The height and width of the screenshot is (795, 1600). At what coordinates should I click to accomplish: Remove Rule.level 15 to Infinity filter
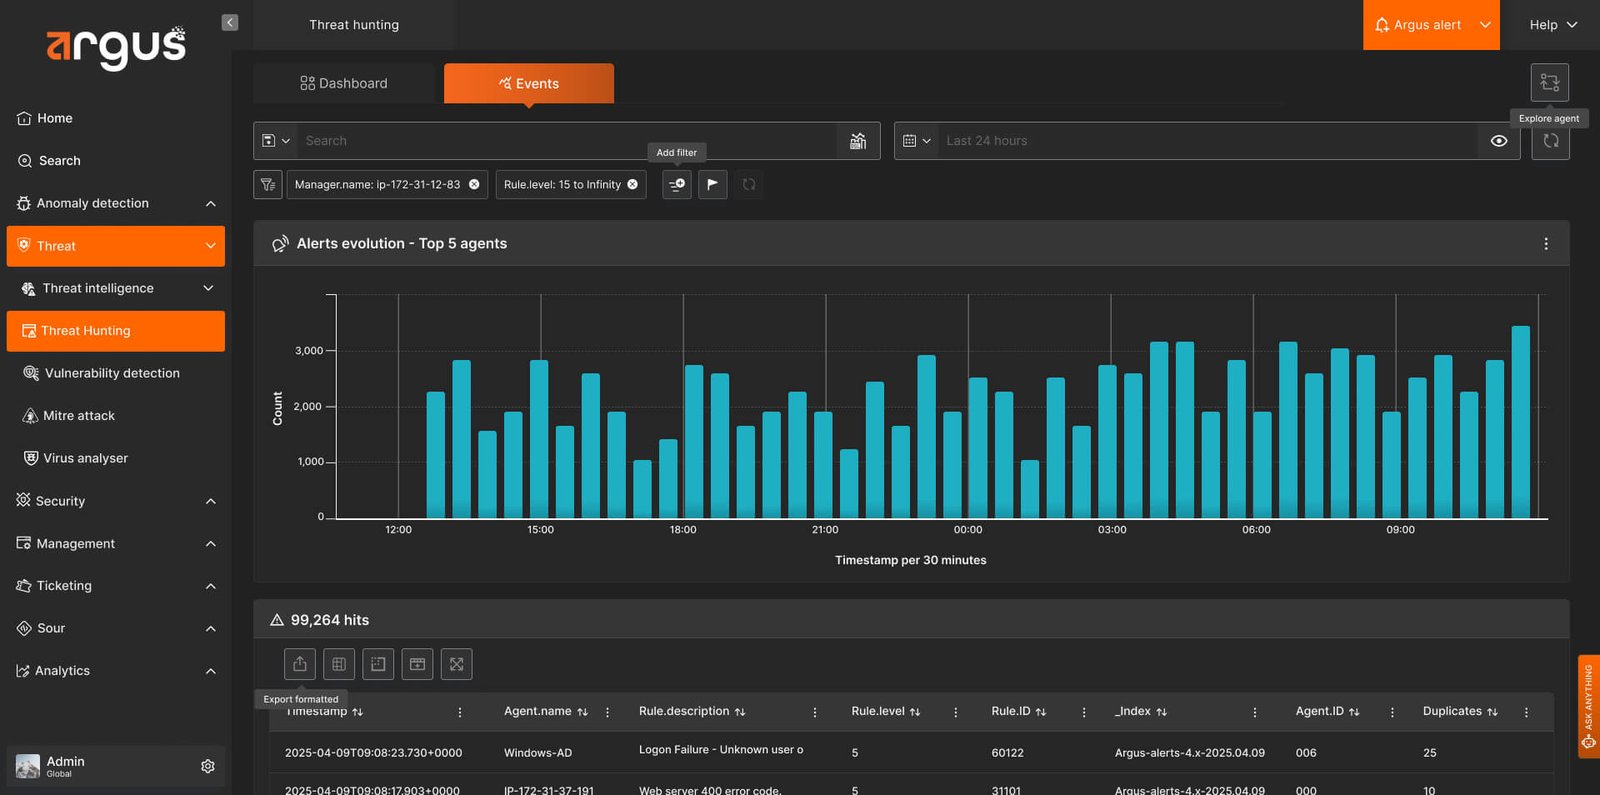click(632, 184)
